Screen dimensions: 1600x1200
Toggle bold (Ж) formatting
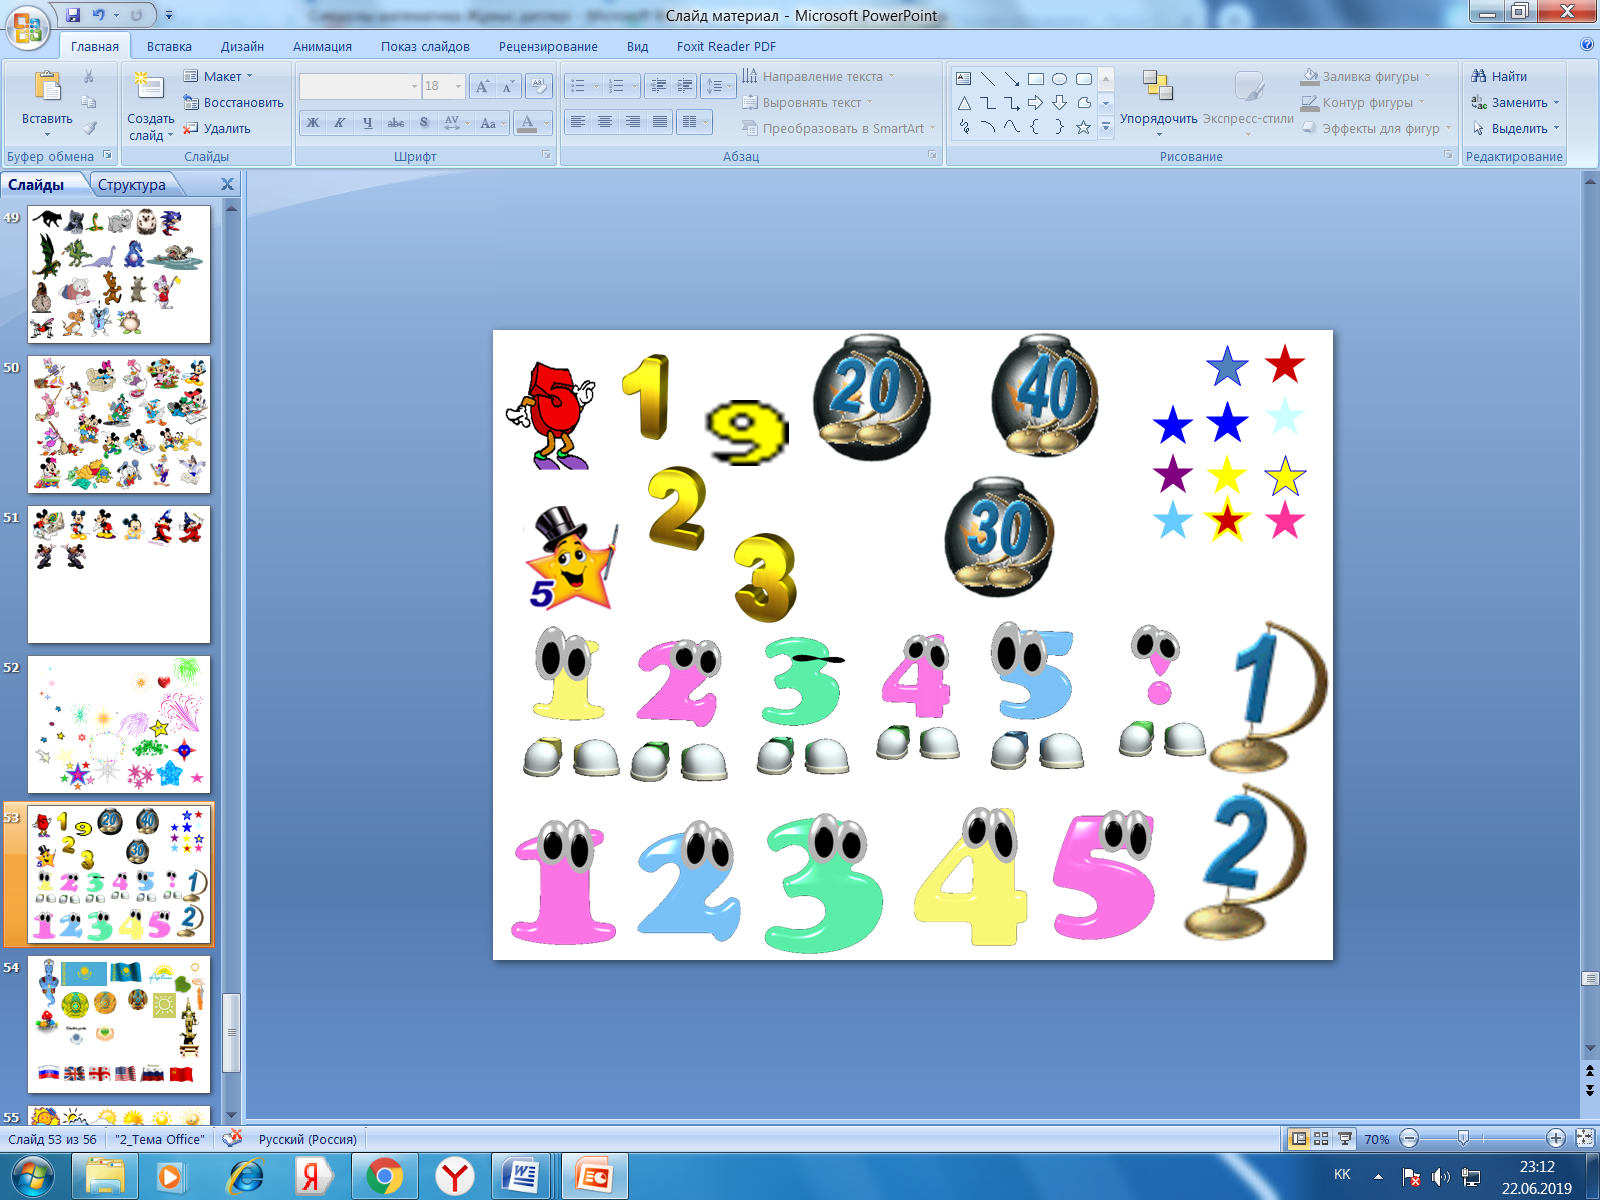(313, 123)
